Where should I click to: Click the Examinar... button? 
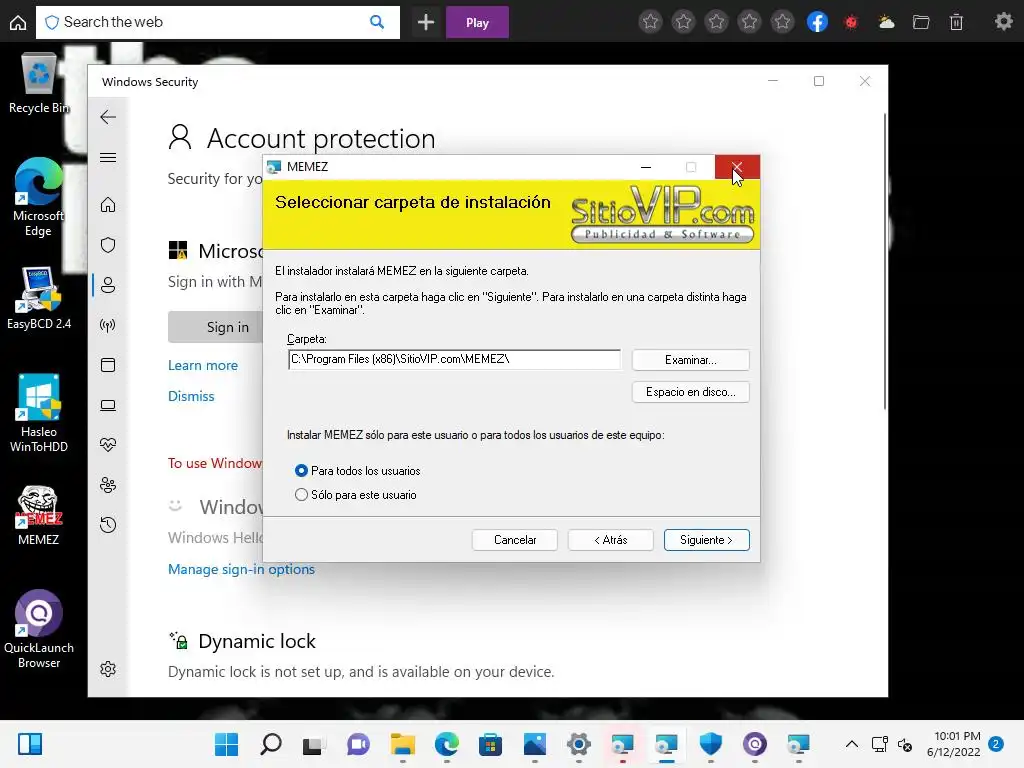point(690,360)
